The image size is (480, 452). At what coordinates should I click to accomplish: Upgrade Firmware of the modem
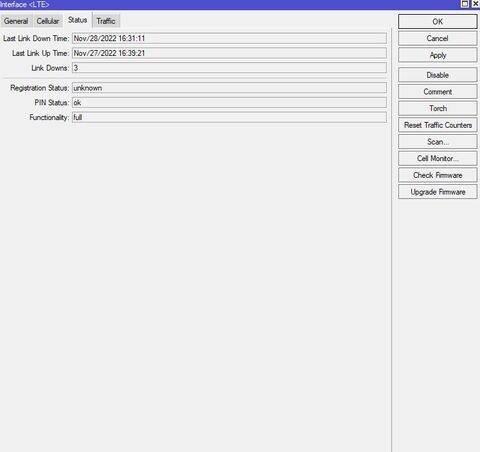coord(437,192)
